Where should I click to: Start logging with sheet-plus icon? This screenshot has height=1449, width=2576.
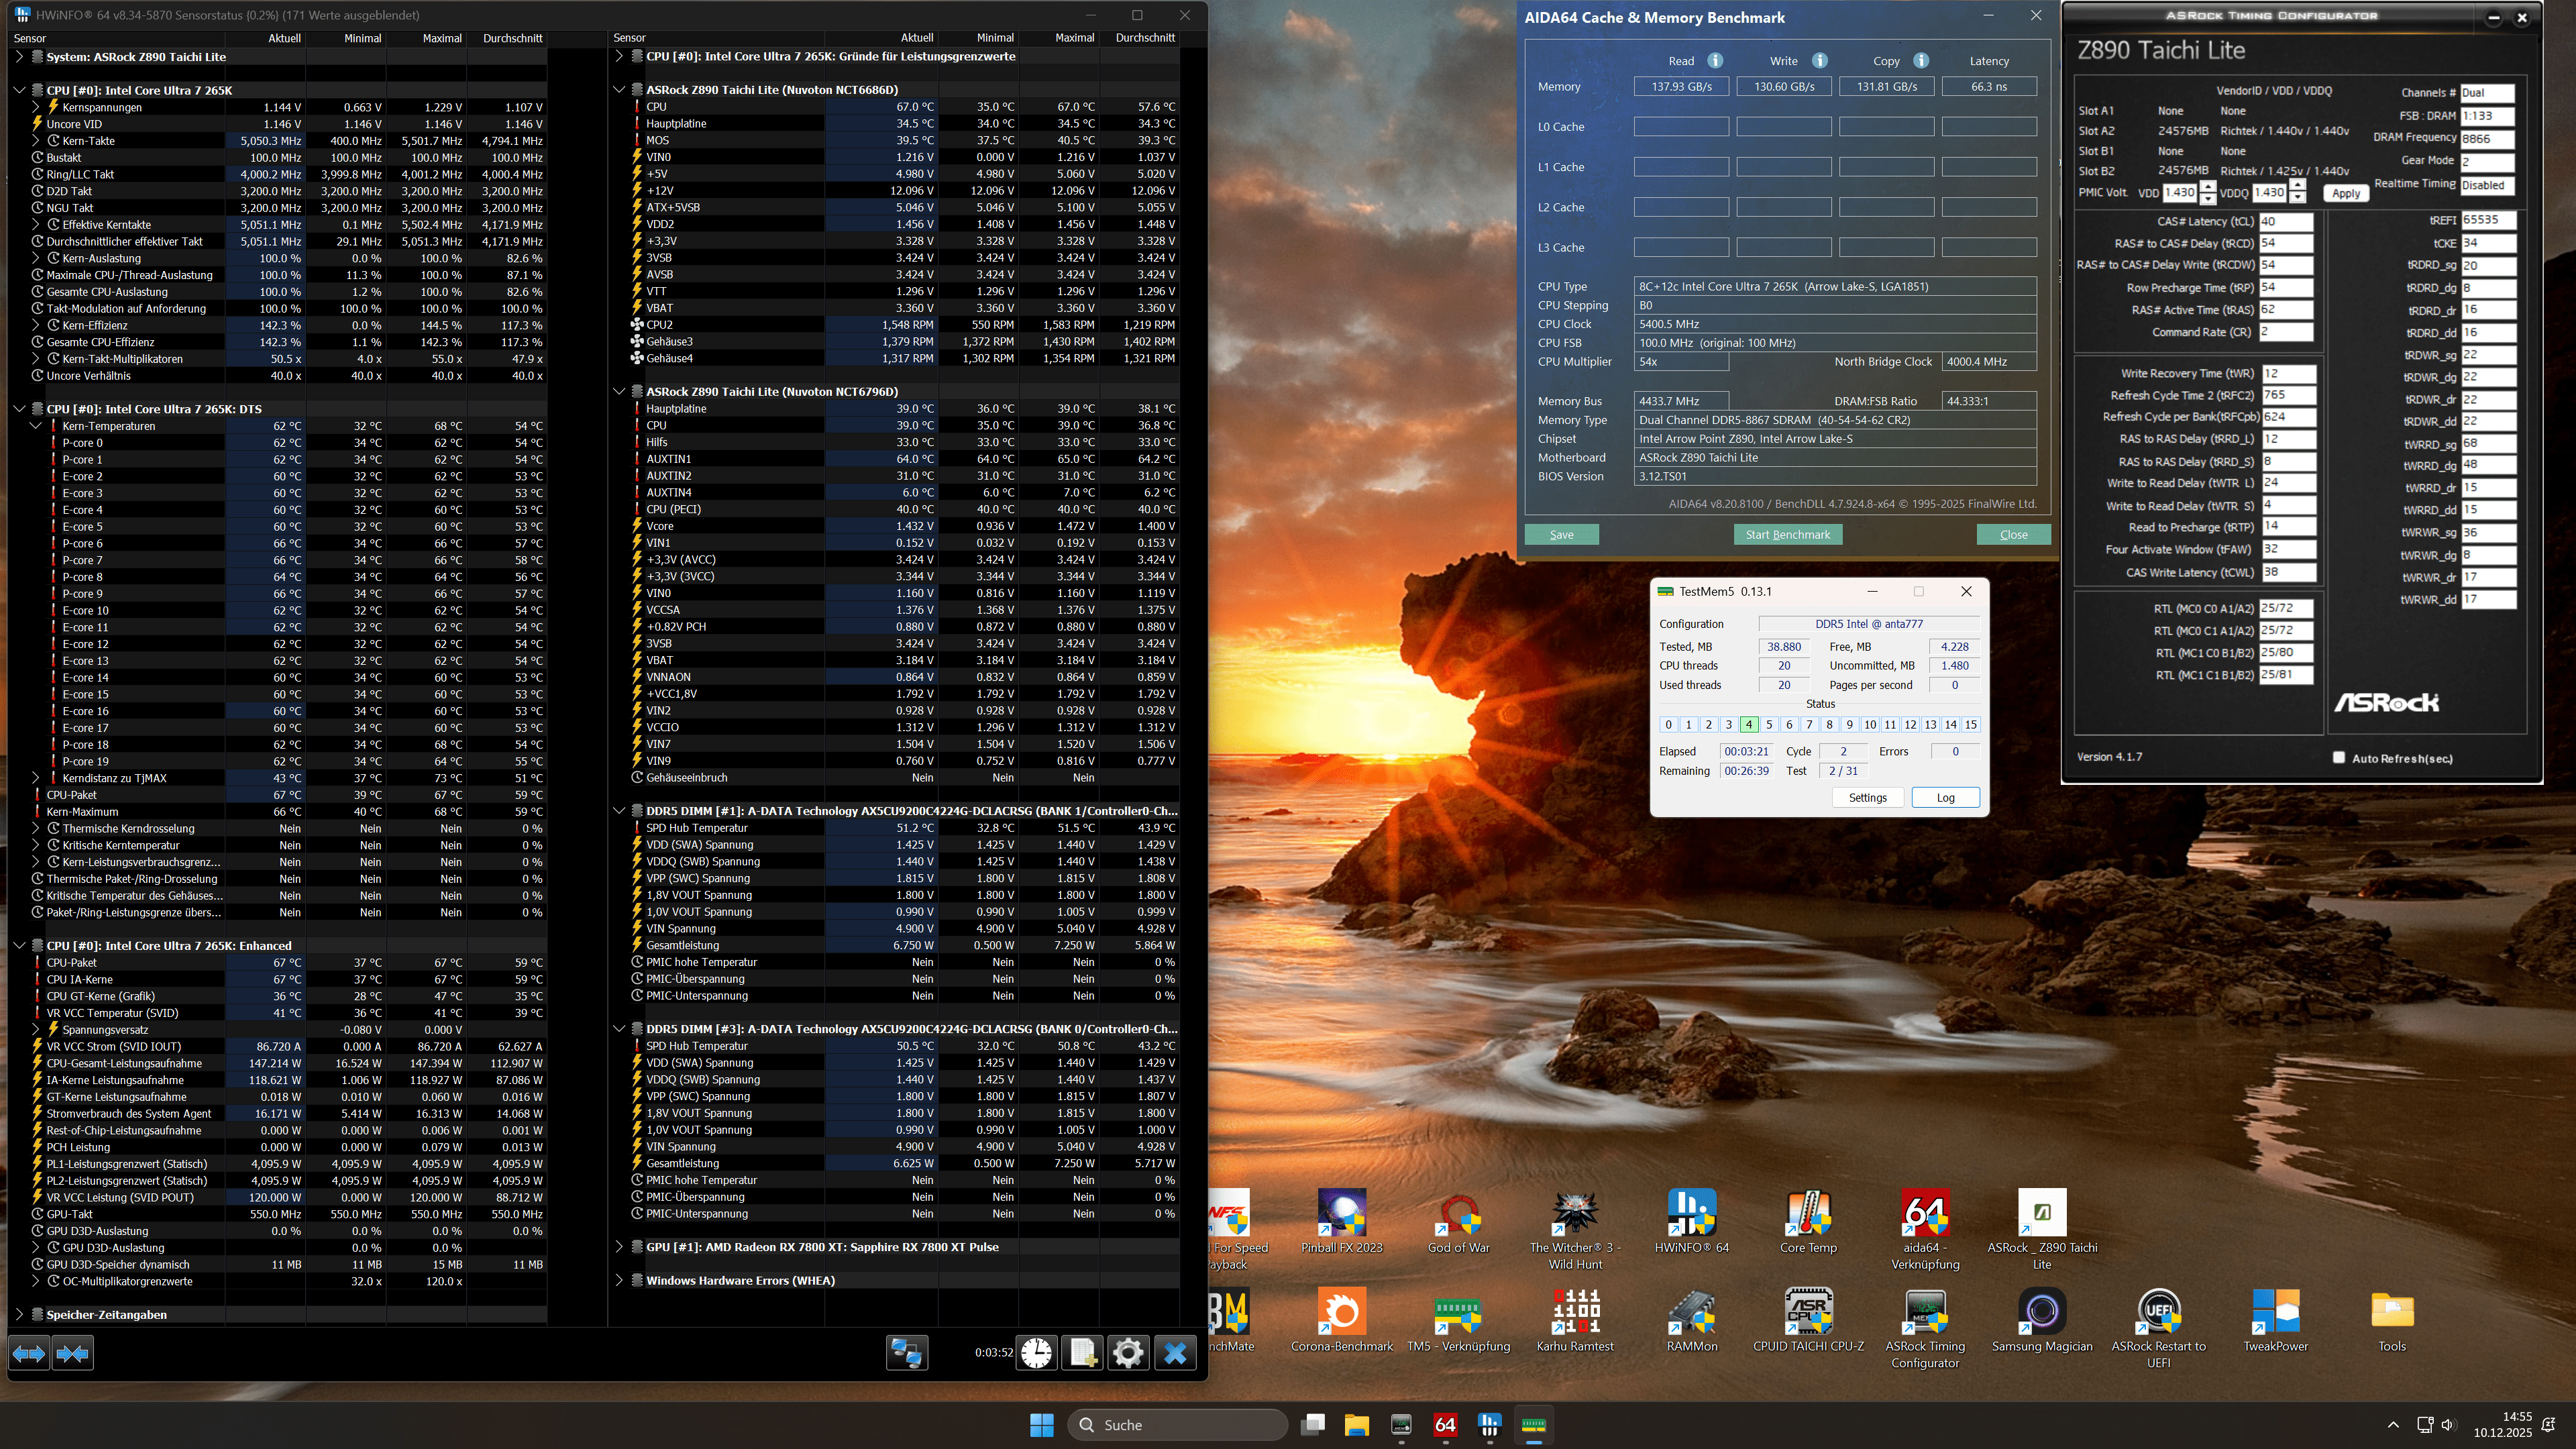point(1083,1353)
